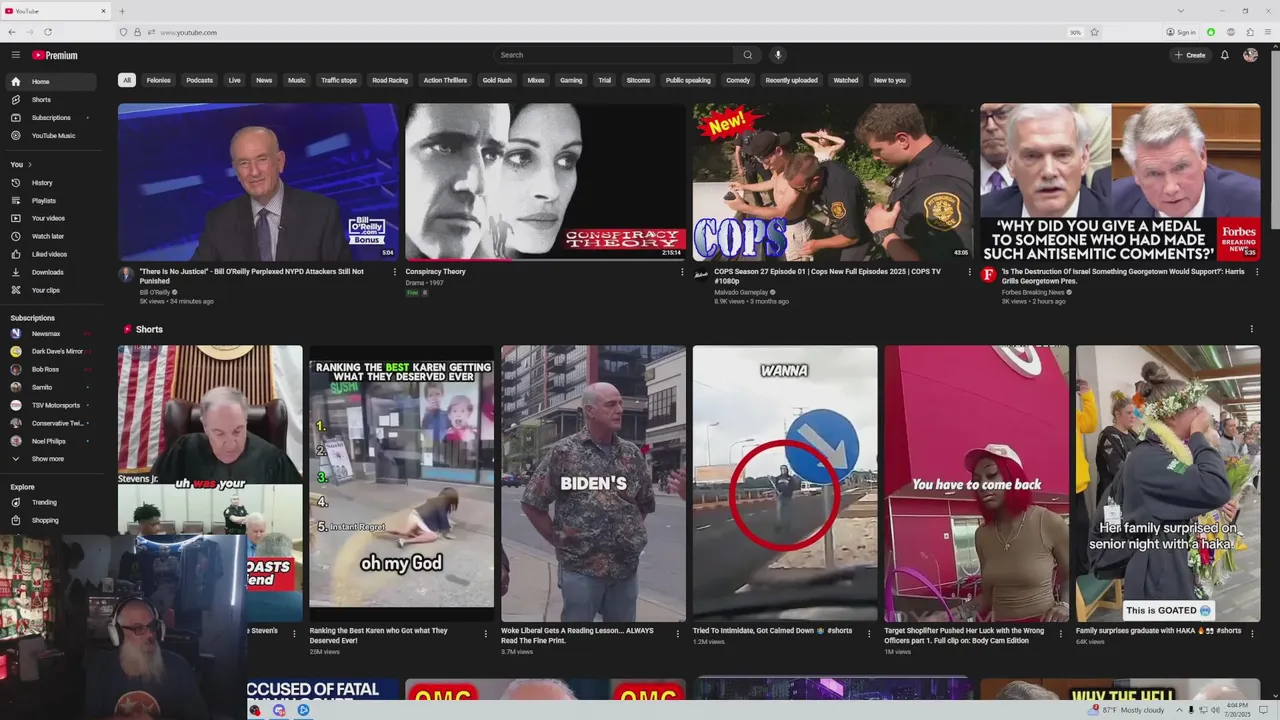
Task: Open Shopping under Explore
Action: (x=51, y=520)
